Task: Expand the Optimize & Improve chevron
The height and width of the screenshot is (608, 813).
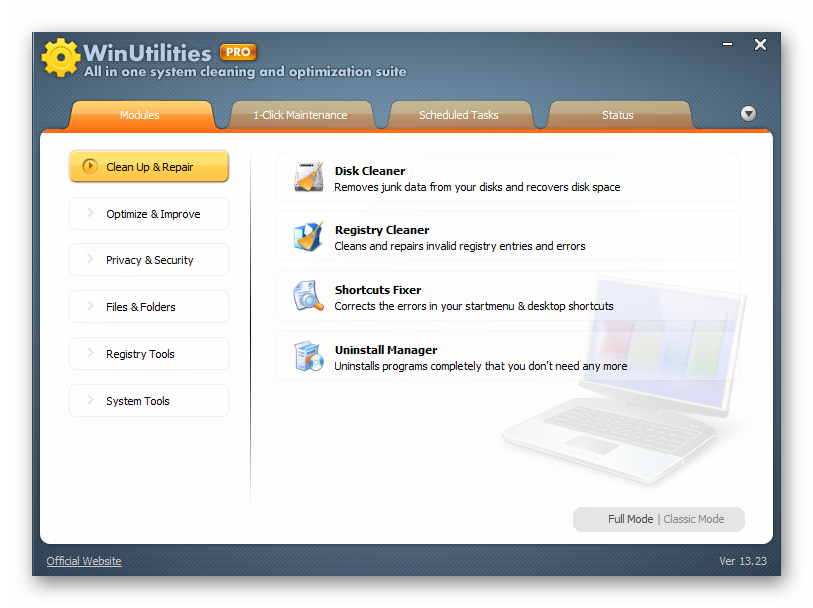Action: [x=90, y=213]
